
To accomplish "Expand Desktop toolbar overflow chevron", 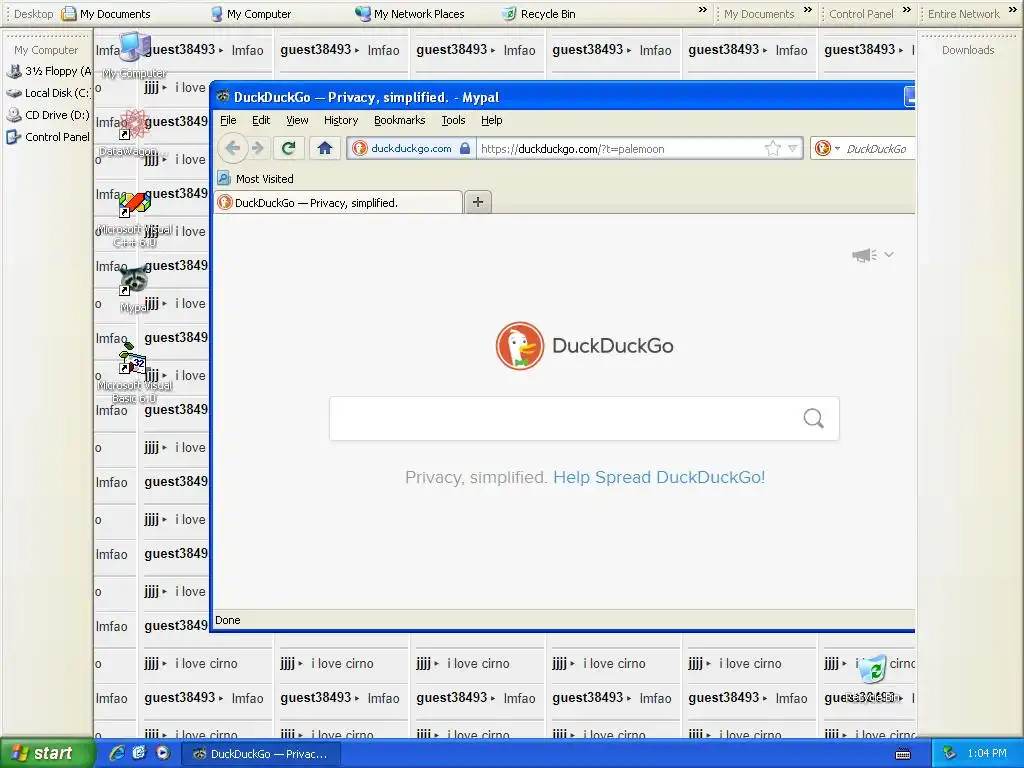I will pos(703,10).
